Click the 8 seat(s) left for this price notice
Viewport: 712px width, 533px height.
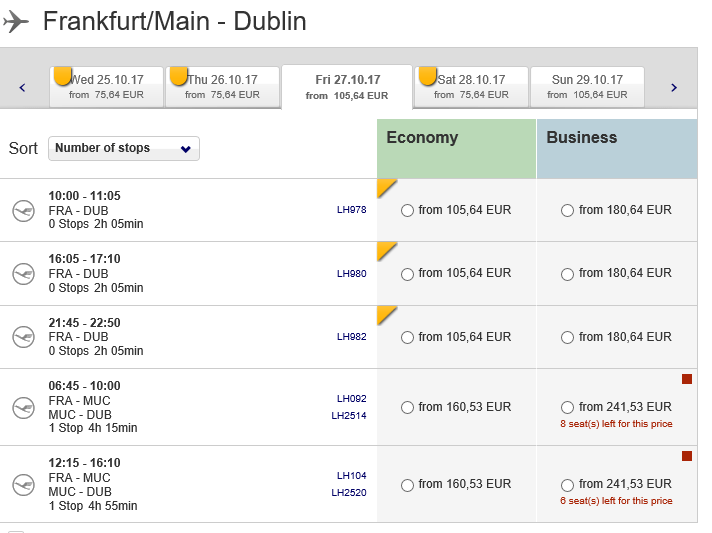click(x=616, y=424)
